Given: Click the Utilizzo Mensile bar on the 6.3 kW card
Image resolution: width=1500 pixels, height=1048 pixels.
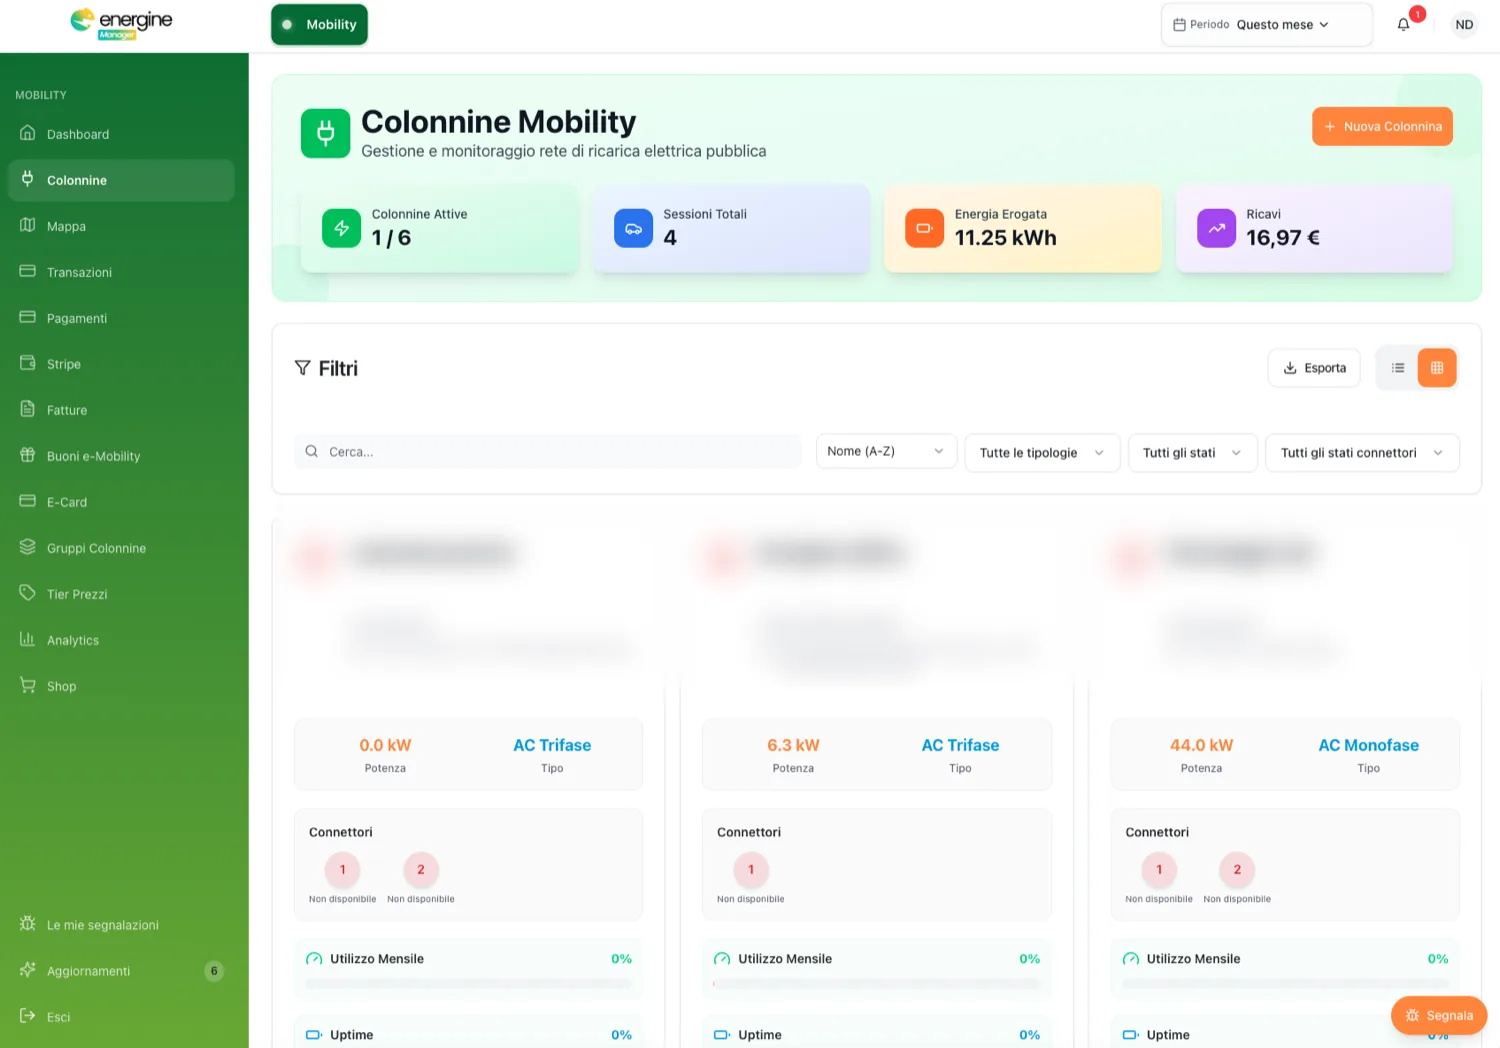Looking at the screenshot, I should [876, 983].
